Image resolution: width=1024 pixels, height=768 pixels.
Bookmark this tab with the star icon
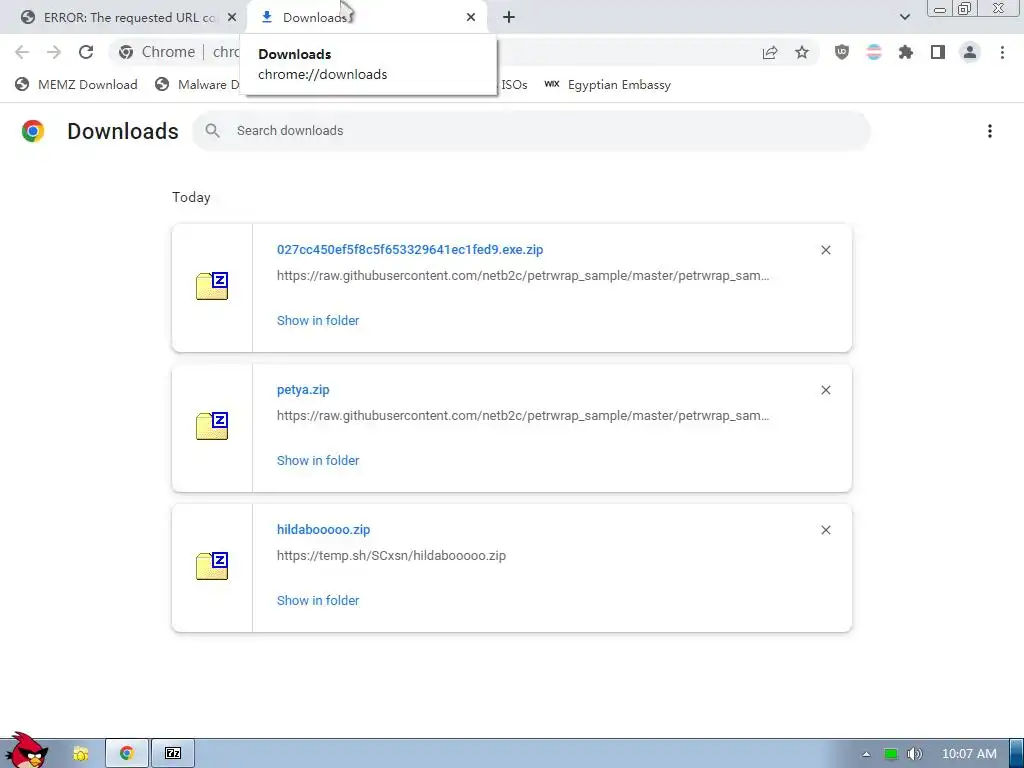(802, 52)
